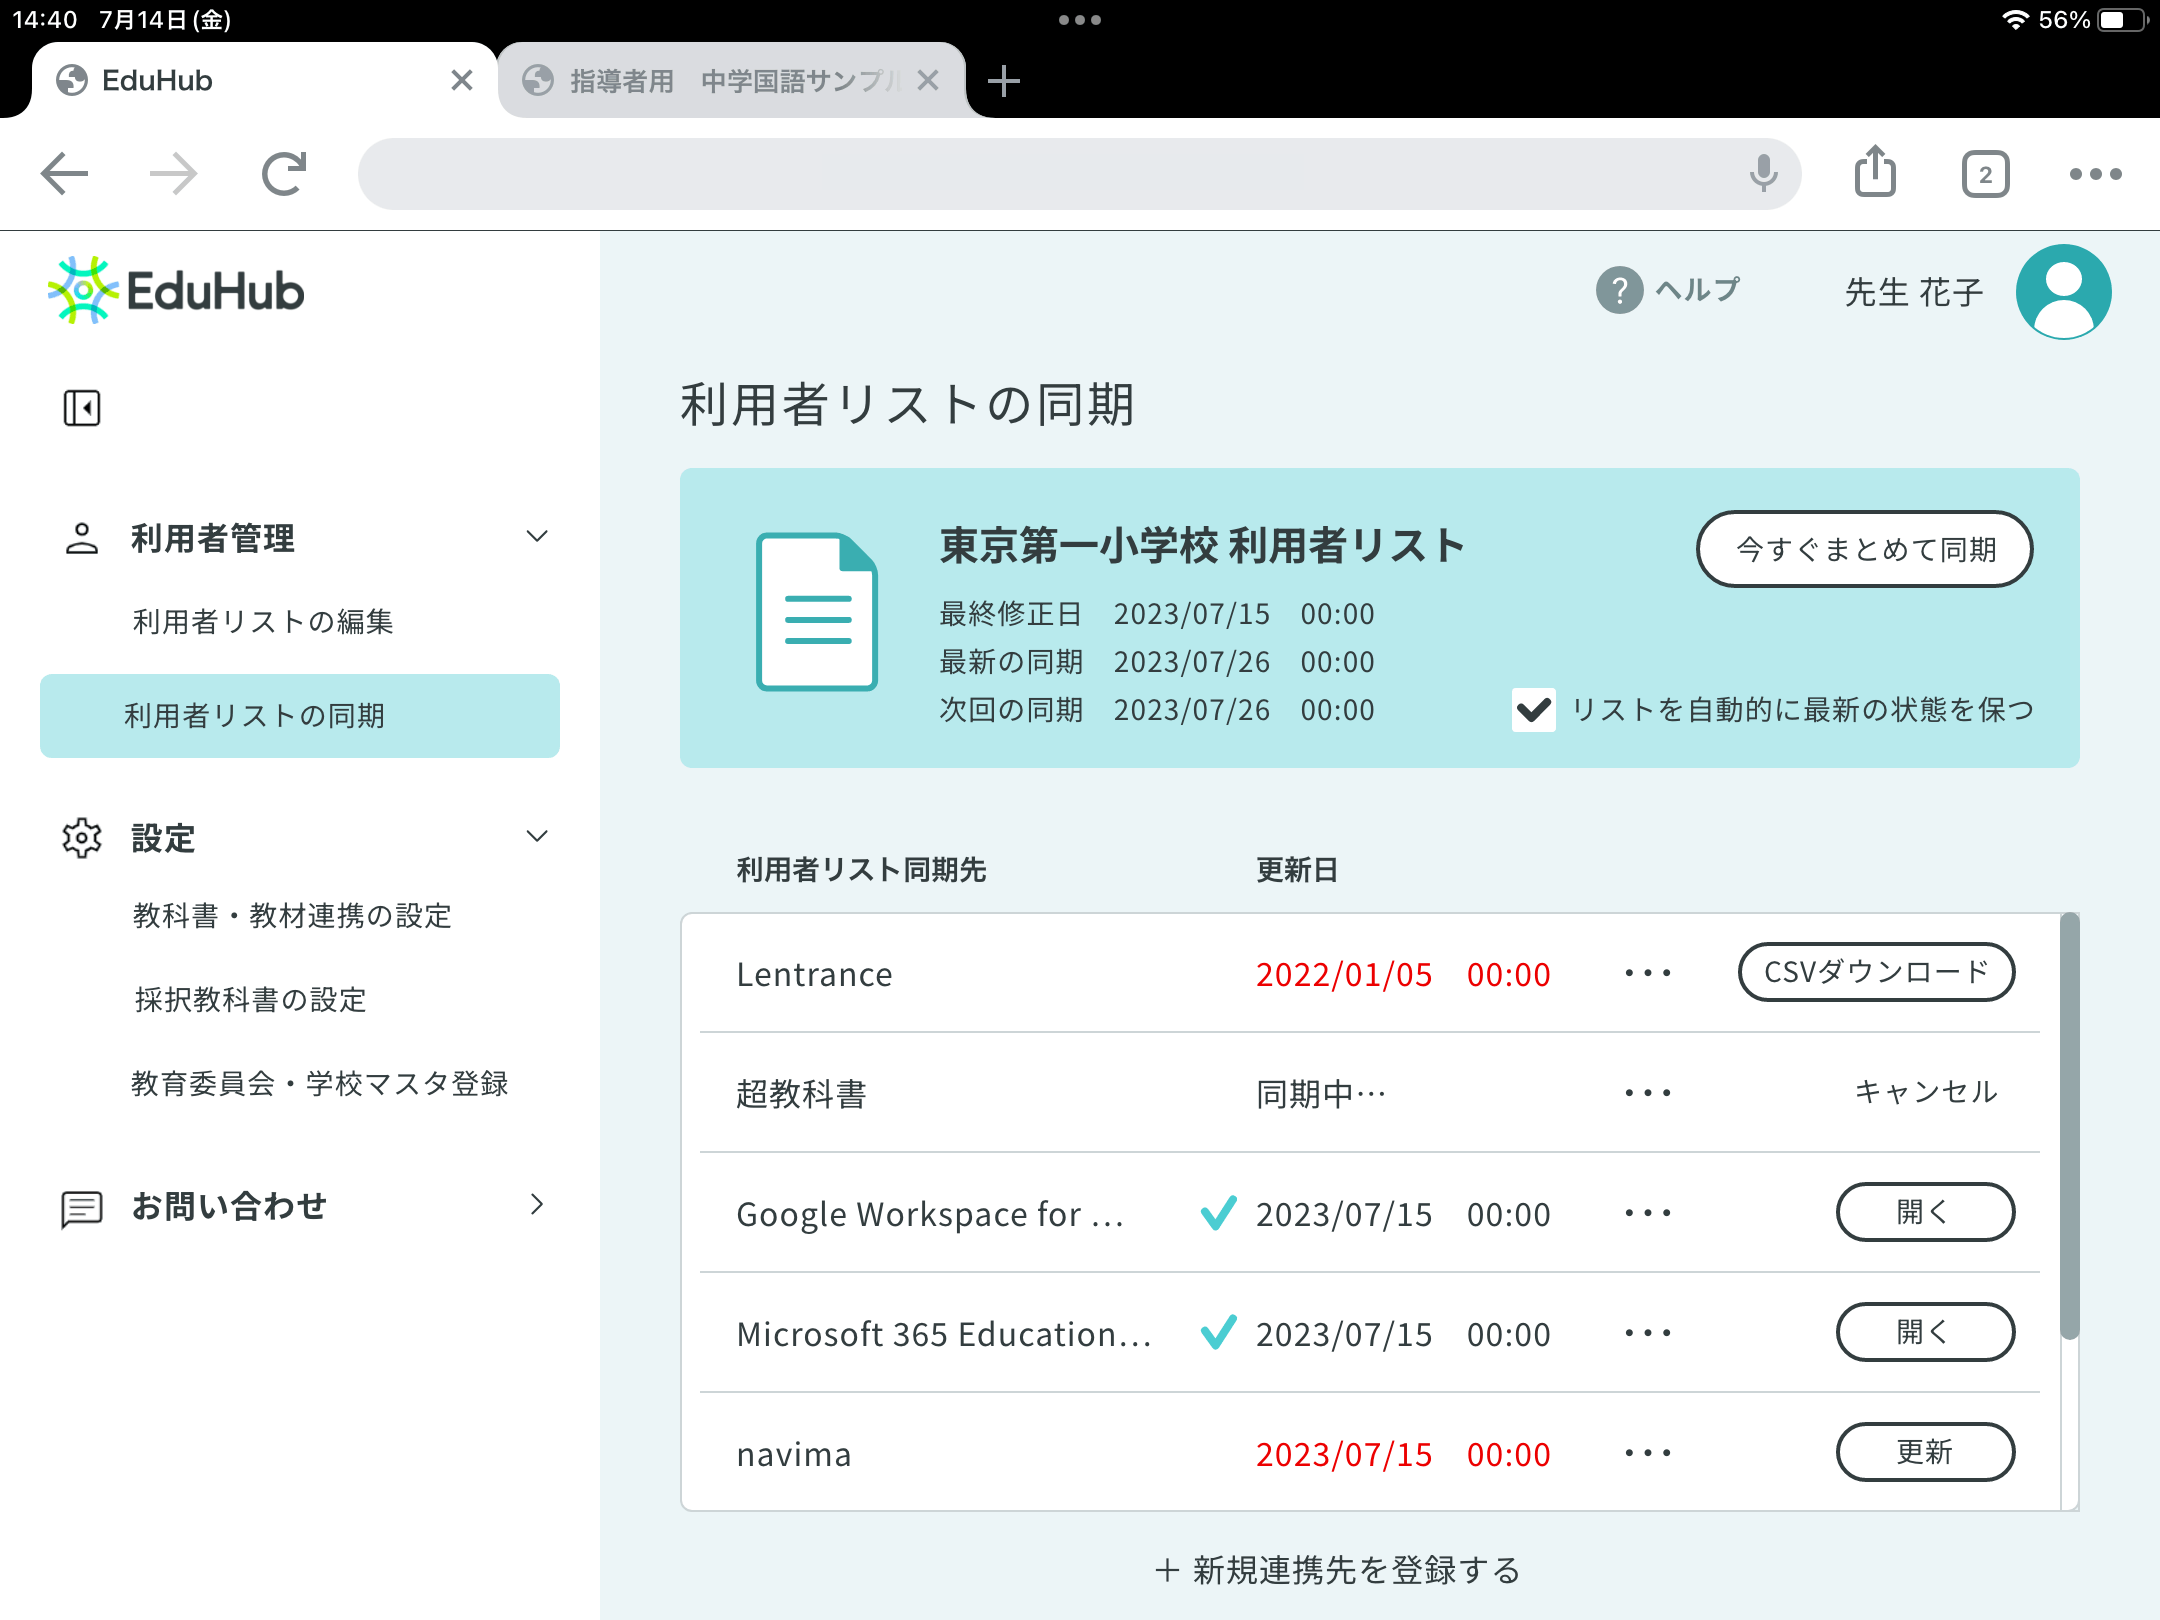Tap the microphone voice search icon
This screenshot has height=1620, width=2160.
(x=1763, y=174)
